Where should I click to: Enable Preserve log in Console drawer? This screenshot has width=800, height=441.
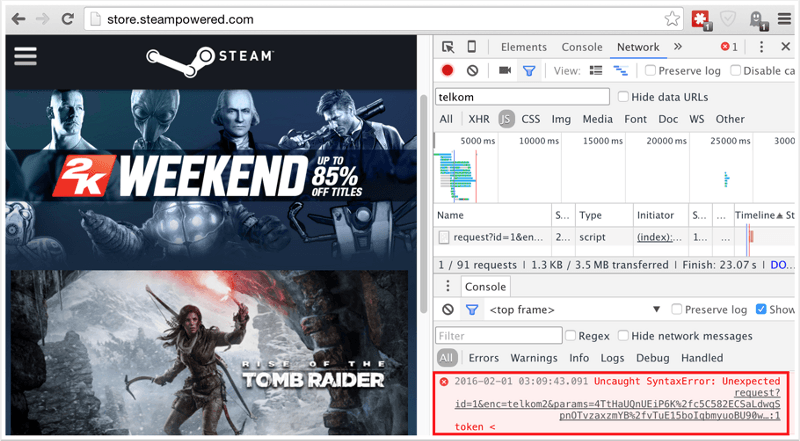click(x=677, y=309)
